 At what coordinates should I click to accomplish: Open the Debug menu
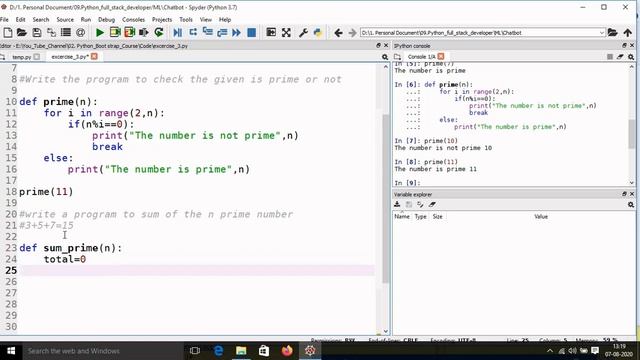(x=107, y=20)
